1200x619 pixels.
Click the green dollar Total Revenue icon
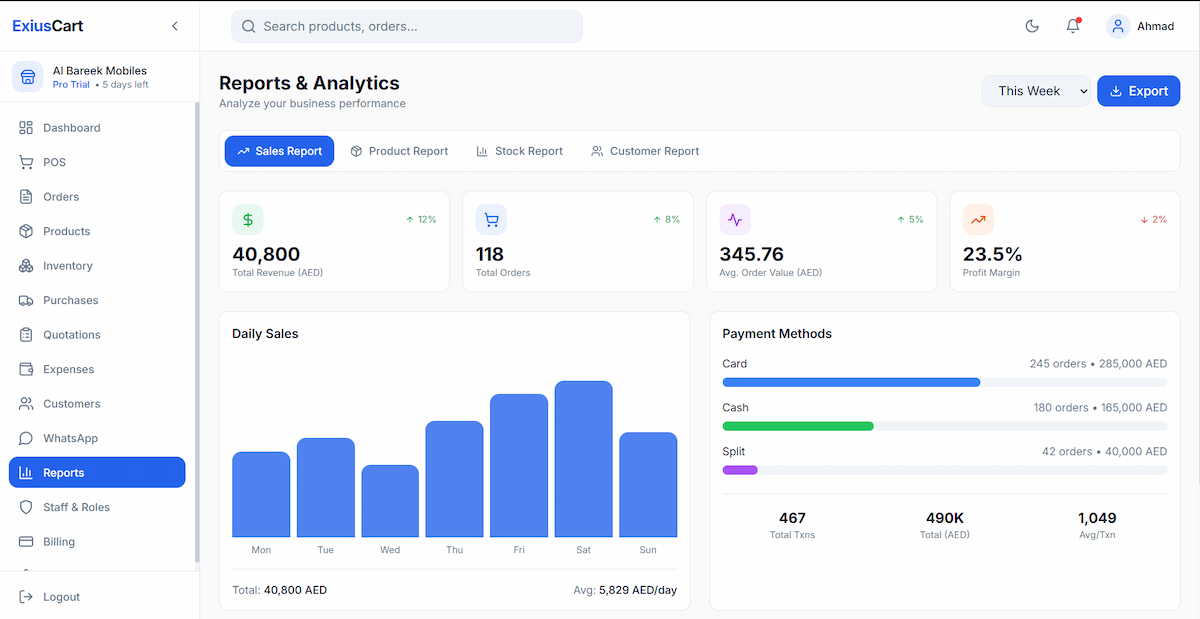(248, 220)
